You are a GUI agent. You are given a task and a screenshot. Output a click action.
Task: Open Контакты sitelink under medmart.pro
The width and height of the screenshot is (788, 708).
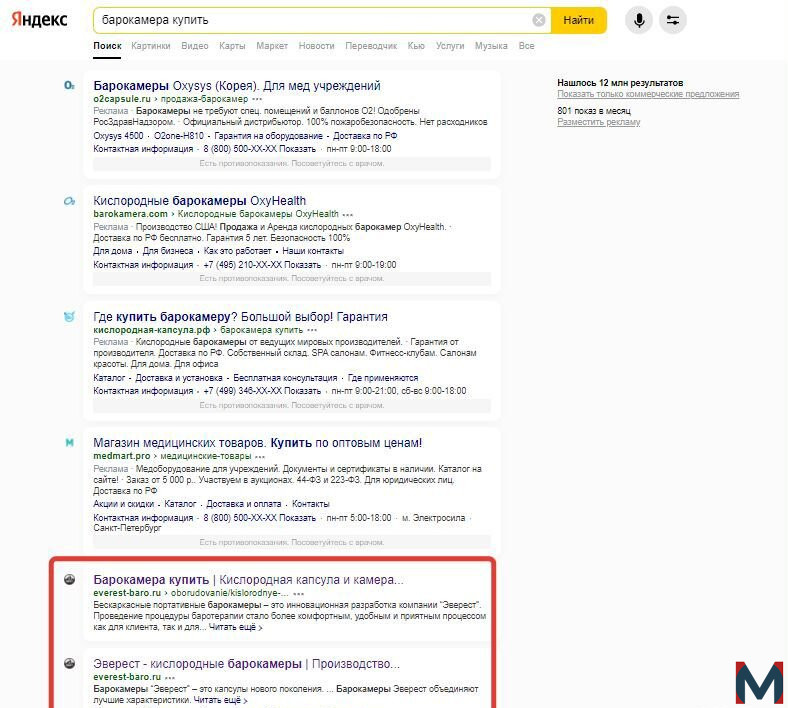pos(311,503)
